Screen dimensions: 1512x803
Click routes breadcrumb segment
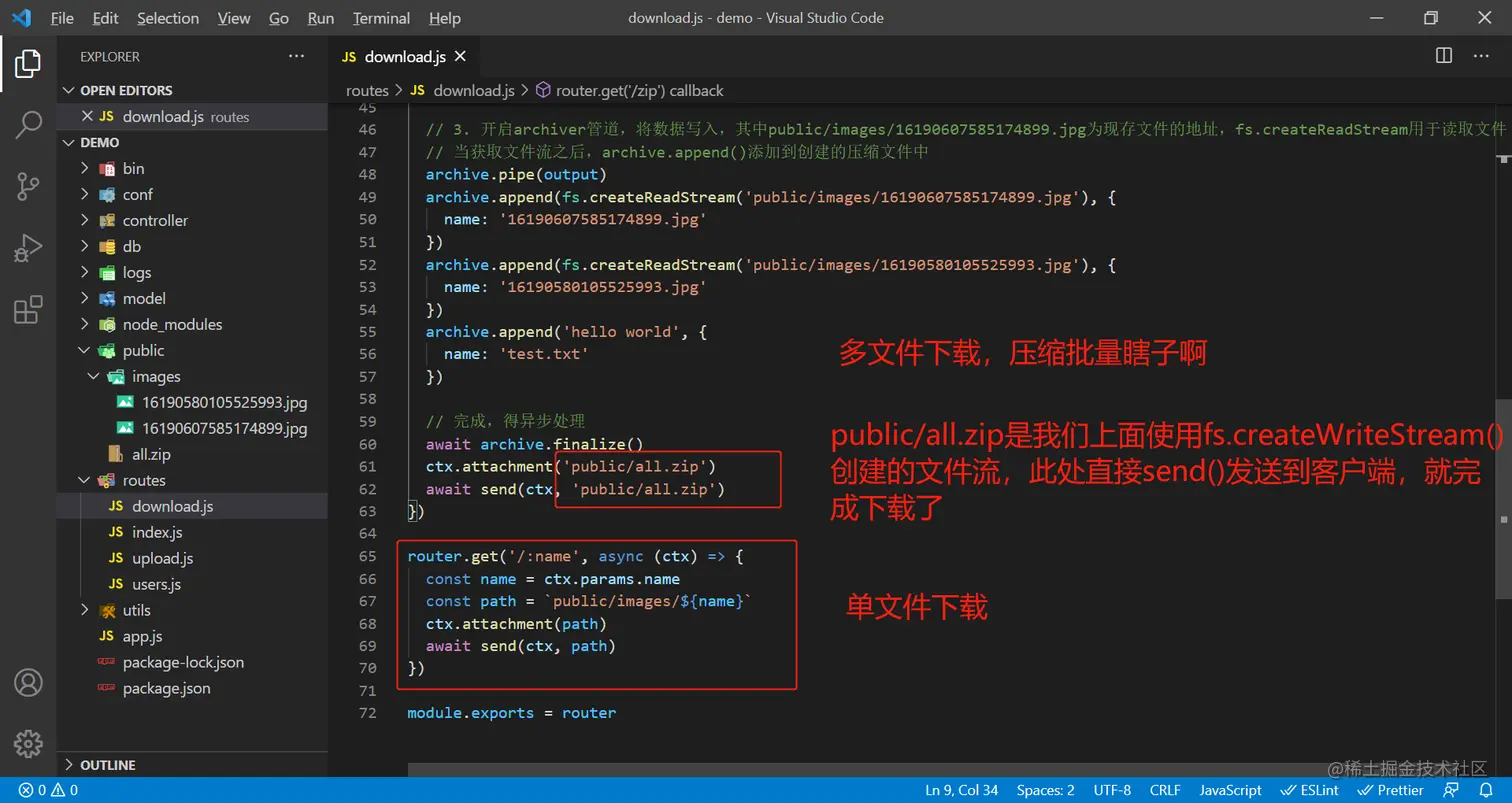coord(367,90)
